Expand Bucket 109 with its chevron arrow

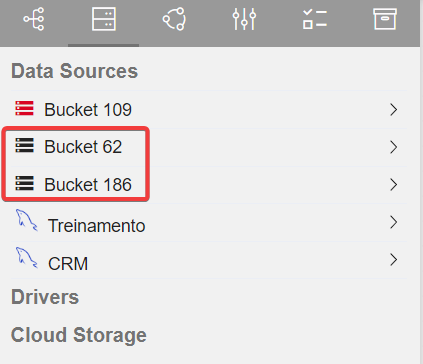(394, 110)
